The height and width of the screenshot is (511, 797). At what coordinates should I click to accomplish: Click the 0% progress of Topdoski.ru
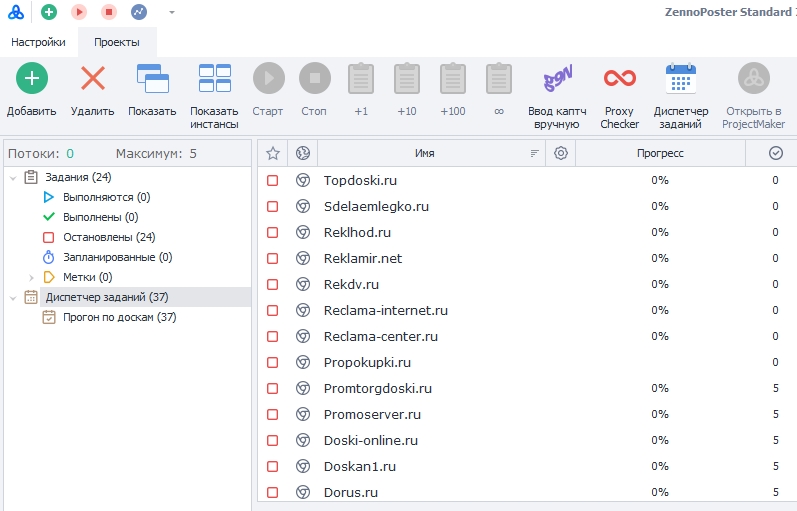(x=660, y=181)
